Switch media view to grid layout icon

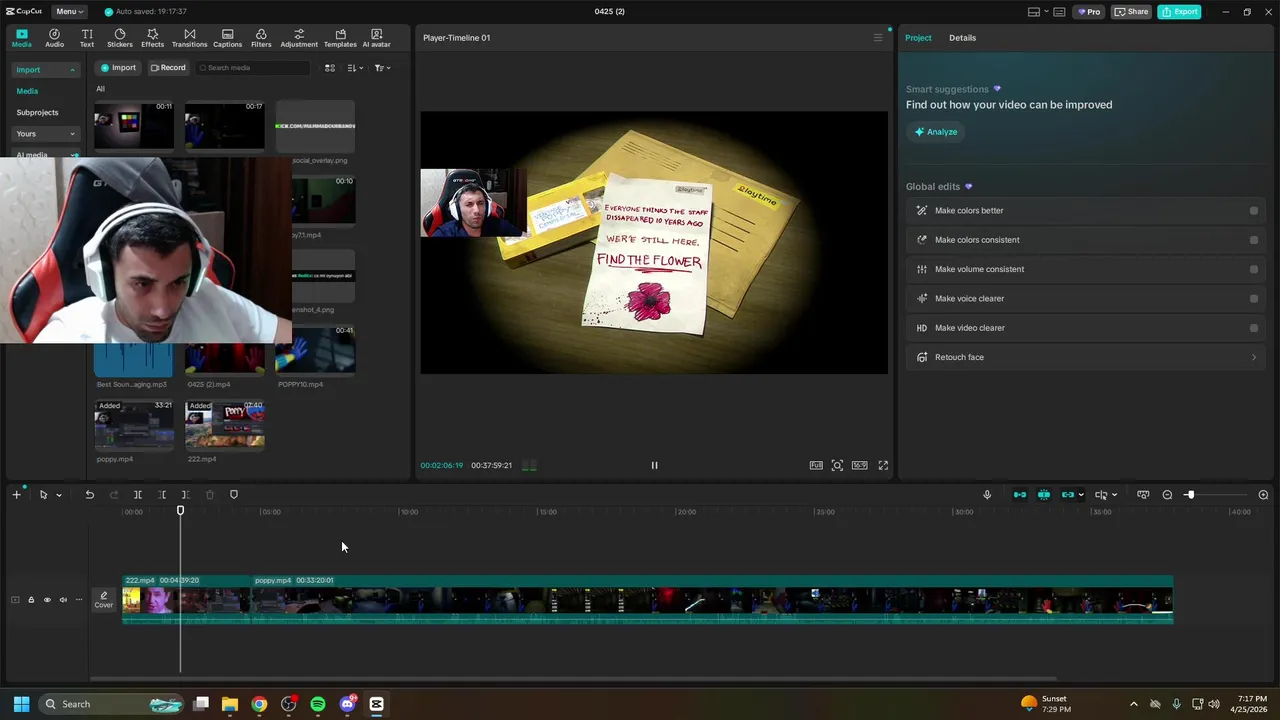pos(330,68)
